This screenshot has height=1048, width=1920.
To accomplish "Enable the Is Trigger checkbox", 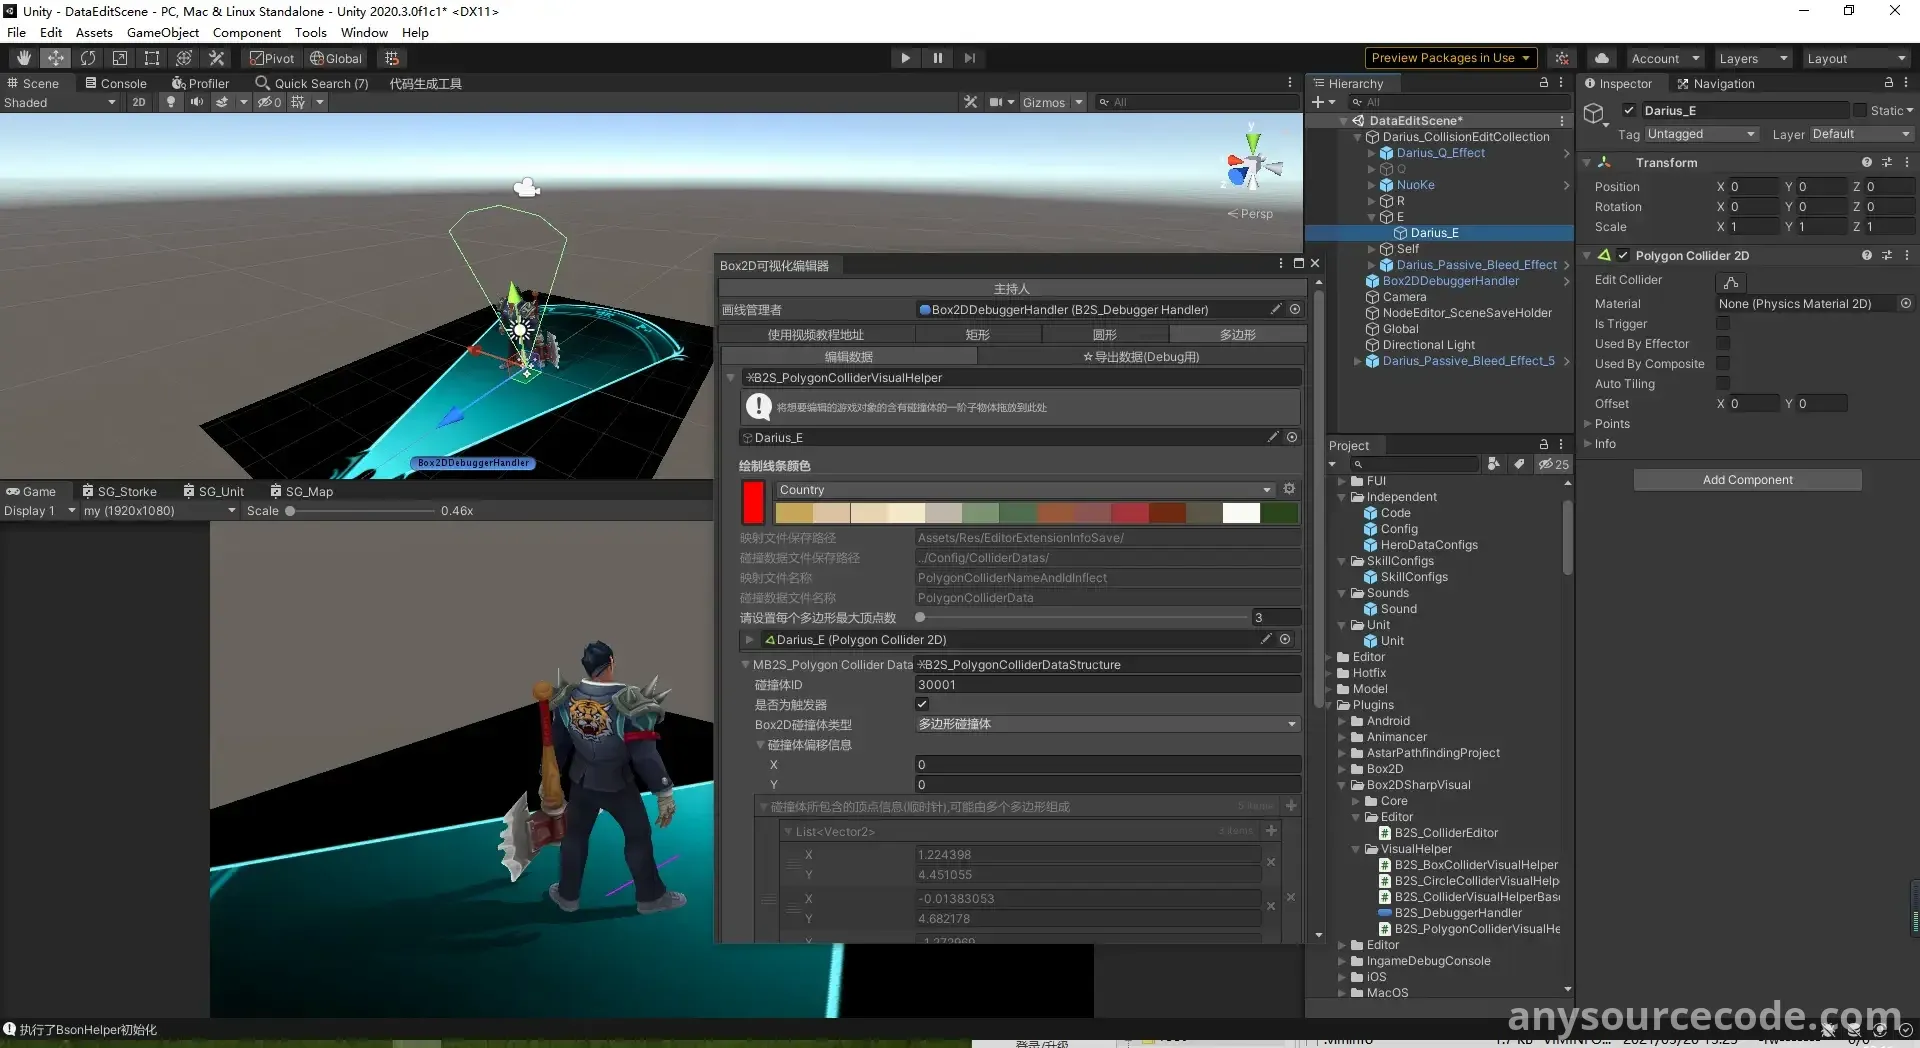I will tap(1723, 324).
